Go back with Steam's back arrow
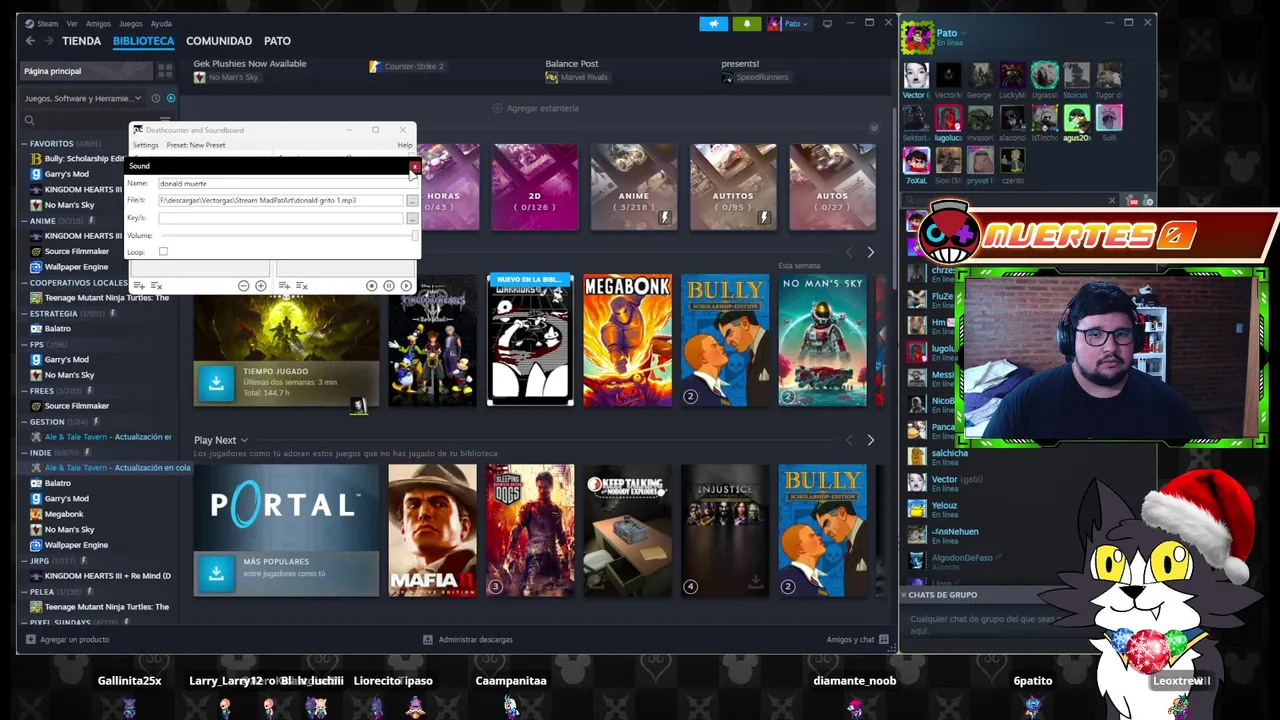This screenshot has height=720, width=1280. tap(30, 41)
